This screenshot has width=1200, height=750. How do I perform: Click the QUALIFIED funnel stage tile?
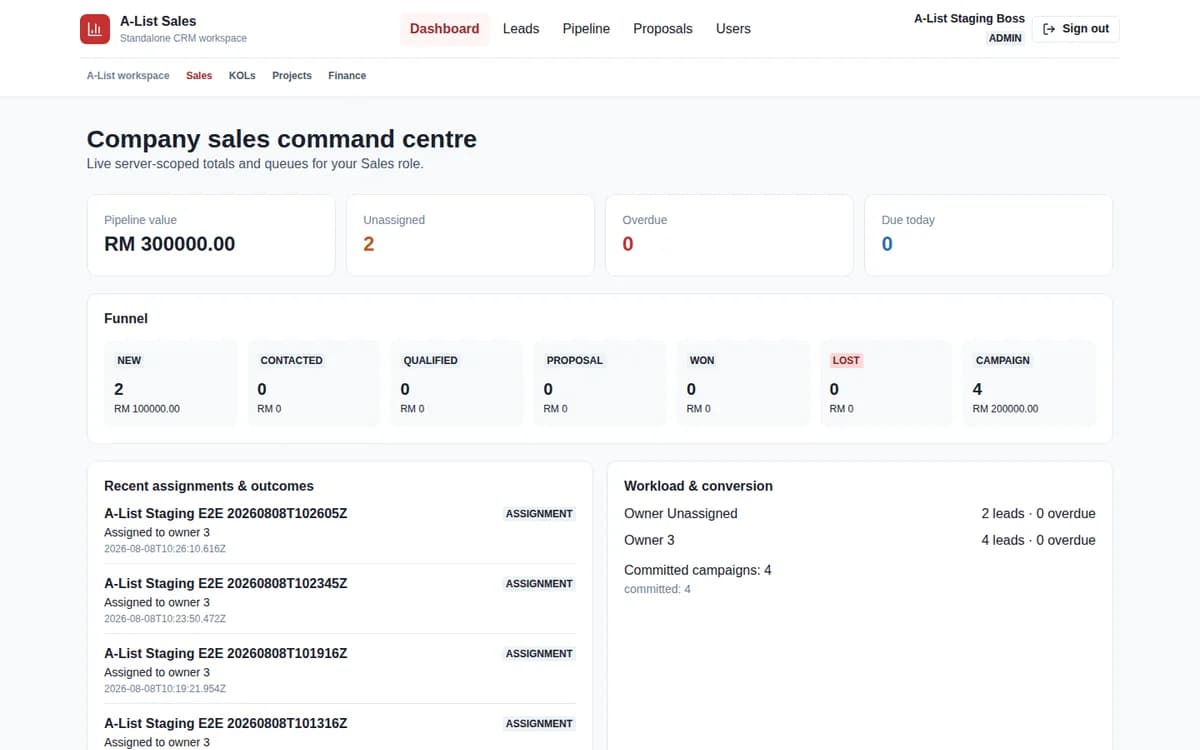click(457, 384)
